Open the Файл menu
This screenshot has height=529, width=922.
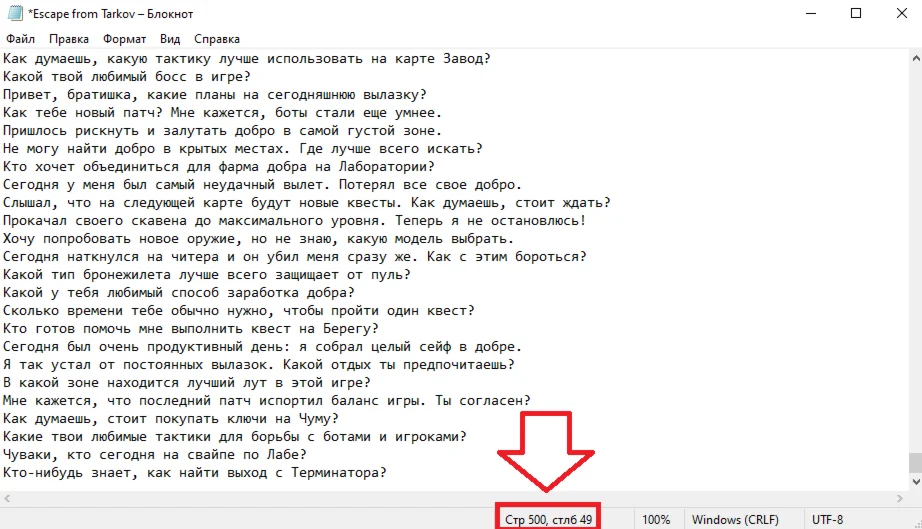21,39
